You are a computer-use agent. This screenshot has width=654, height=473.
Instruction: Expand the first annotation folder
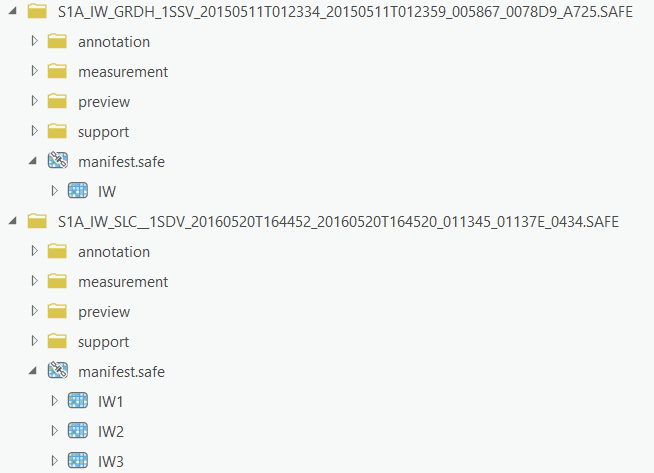(x=34, y=41)
